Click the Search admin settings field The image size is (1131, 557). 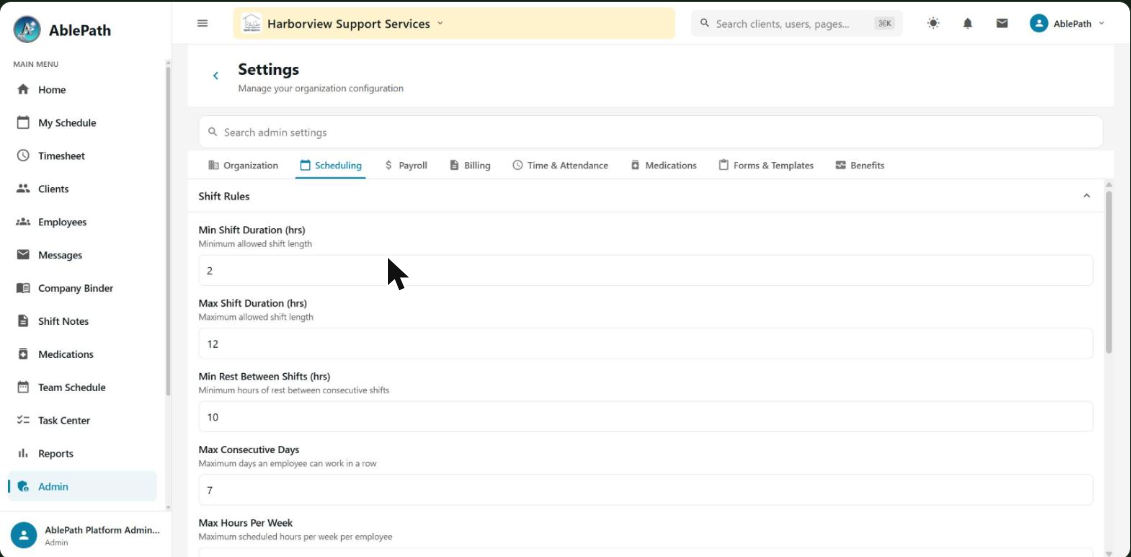pyautogui.click(x=651, y=132)
